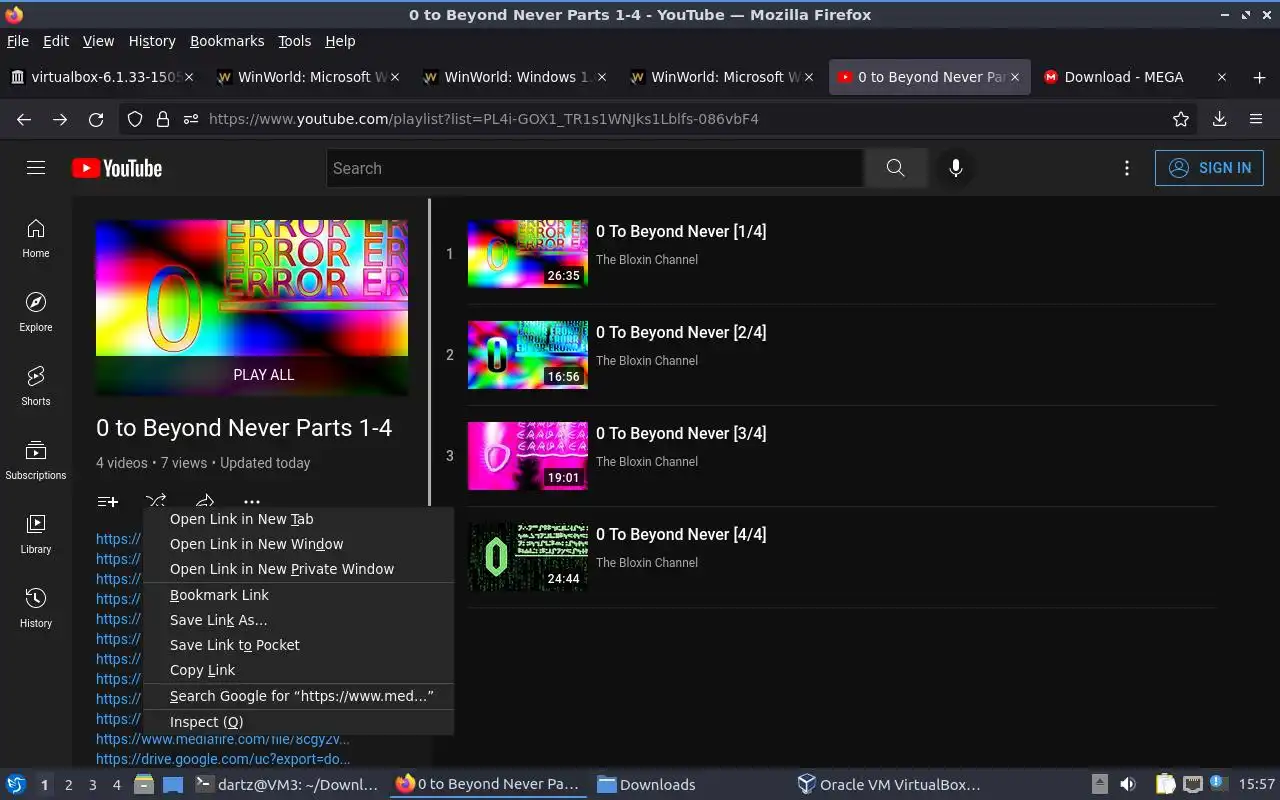This screenshot has height=800, width=1280.
Task: Save playlist with add-to-library icon
Action: (108, 501)
